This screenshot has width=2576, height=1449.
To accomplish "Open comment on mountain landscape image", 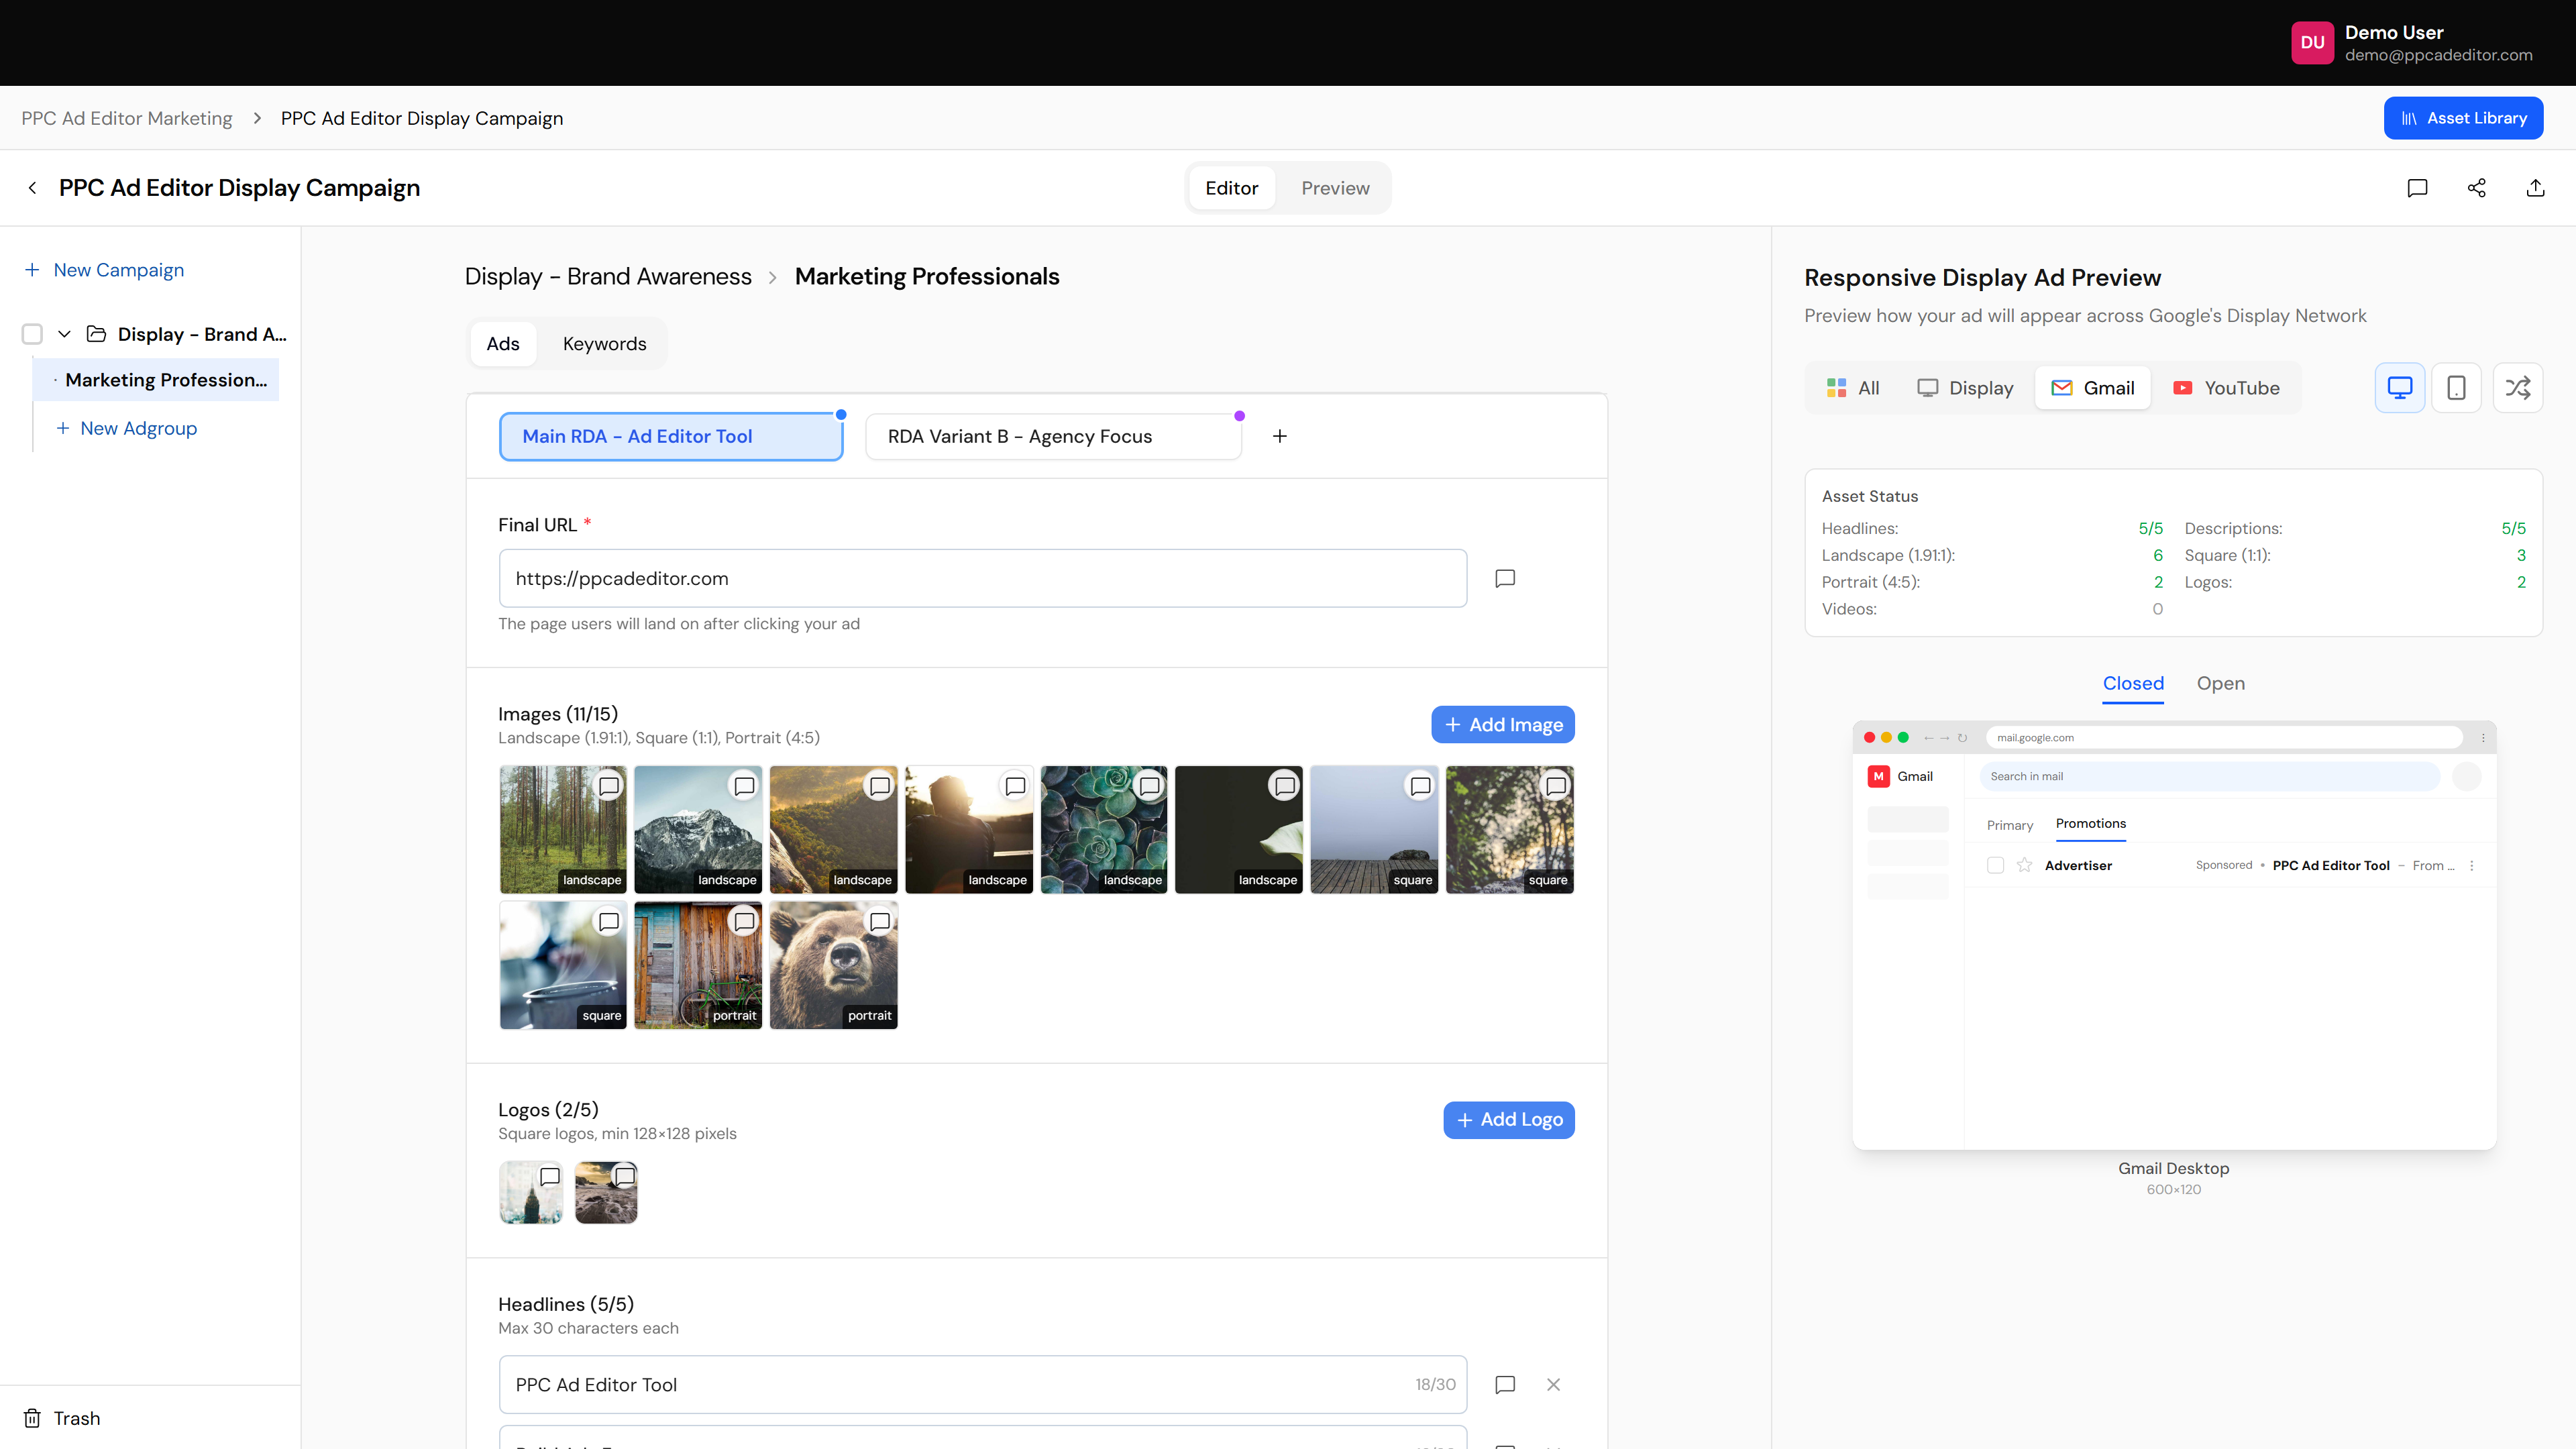I will coord(744,786).
